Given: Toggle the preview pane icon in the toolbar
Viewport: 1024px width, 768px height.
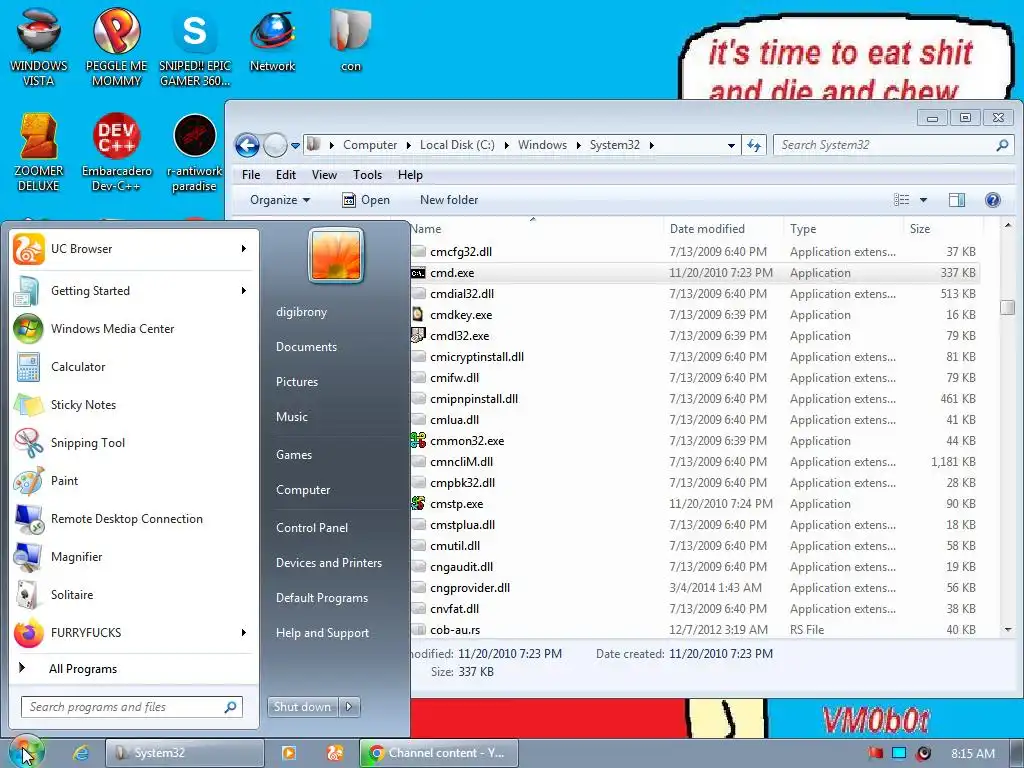Looking at the screenshot, I should click(x=957, y=200).
